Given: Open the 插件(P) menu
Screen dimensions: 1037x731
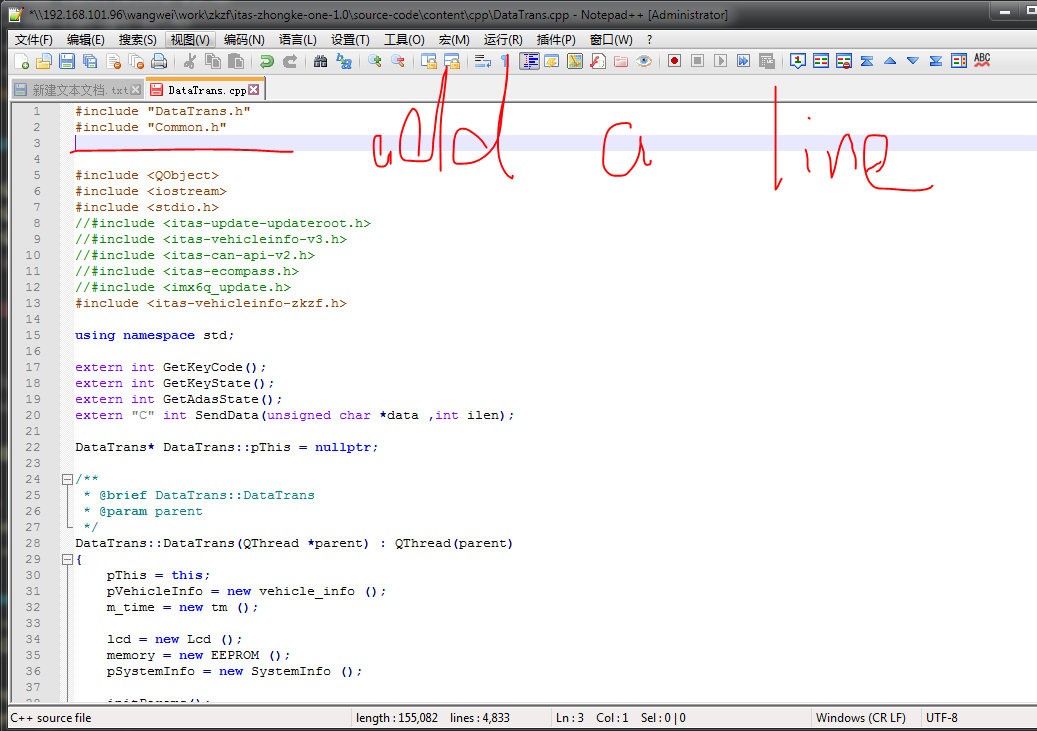Looking at the screenshot, I should pyautogui.click(x=556, y=40).
